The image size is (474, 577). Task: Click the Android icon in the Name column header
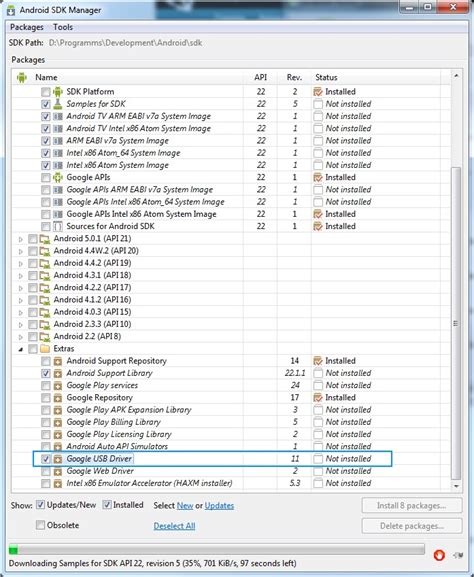pos(22,78)
